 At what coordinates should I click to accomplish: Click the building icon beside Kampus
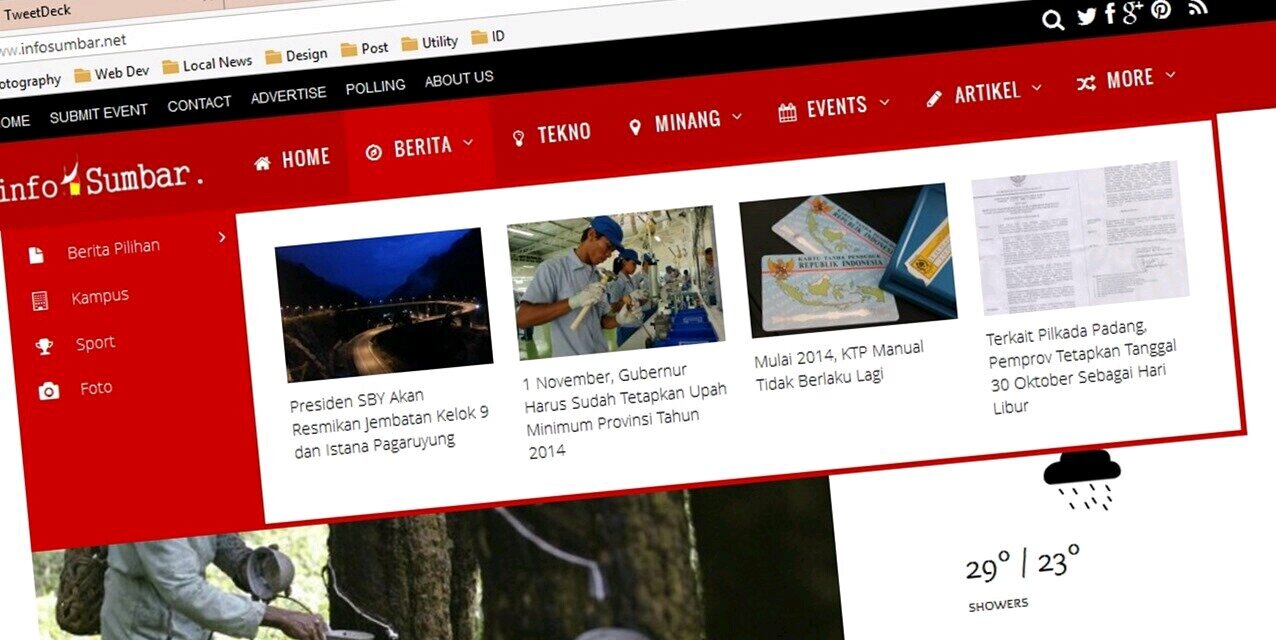point(40,300)
